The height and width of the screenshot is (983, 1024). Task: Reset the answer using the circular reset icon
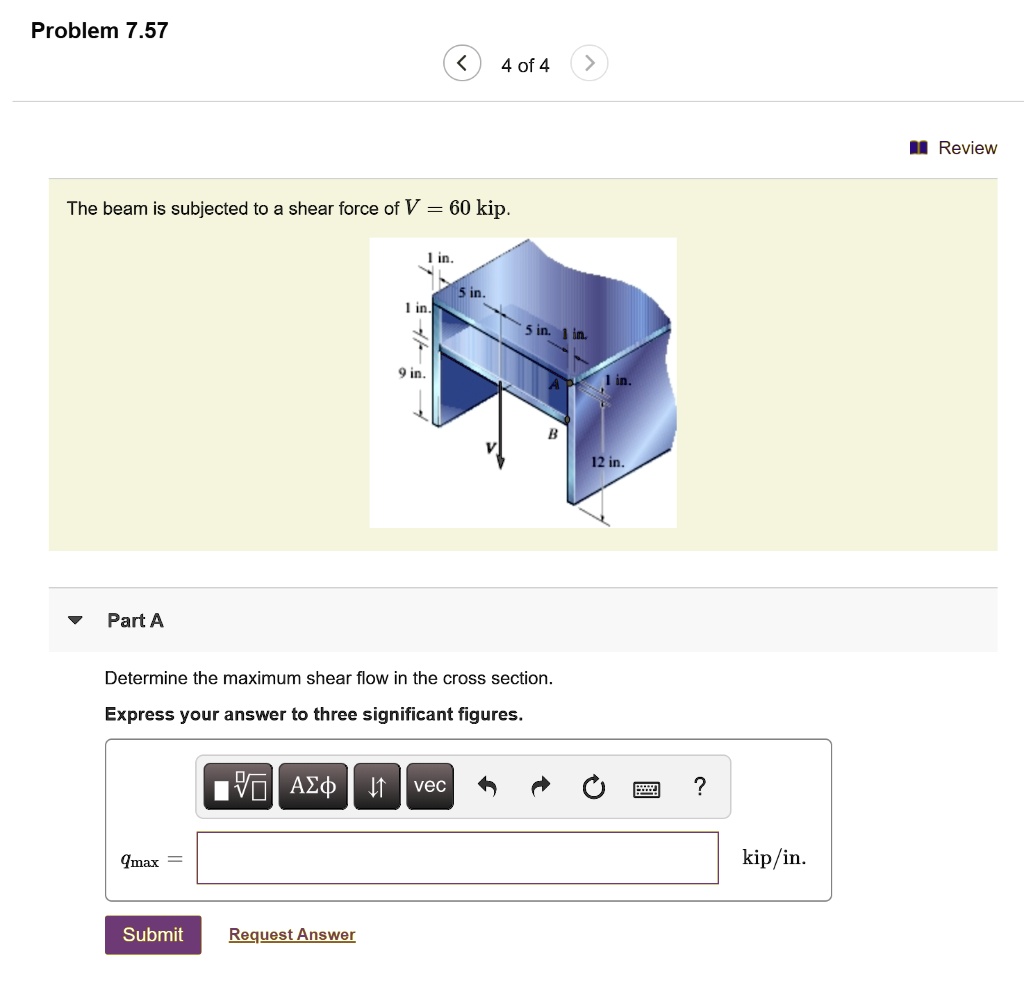pos(593,788)
